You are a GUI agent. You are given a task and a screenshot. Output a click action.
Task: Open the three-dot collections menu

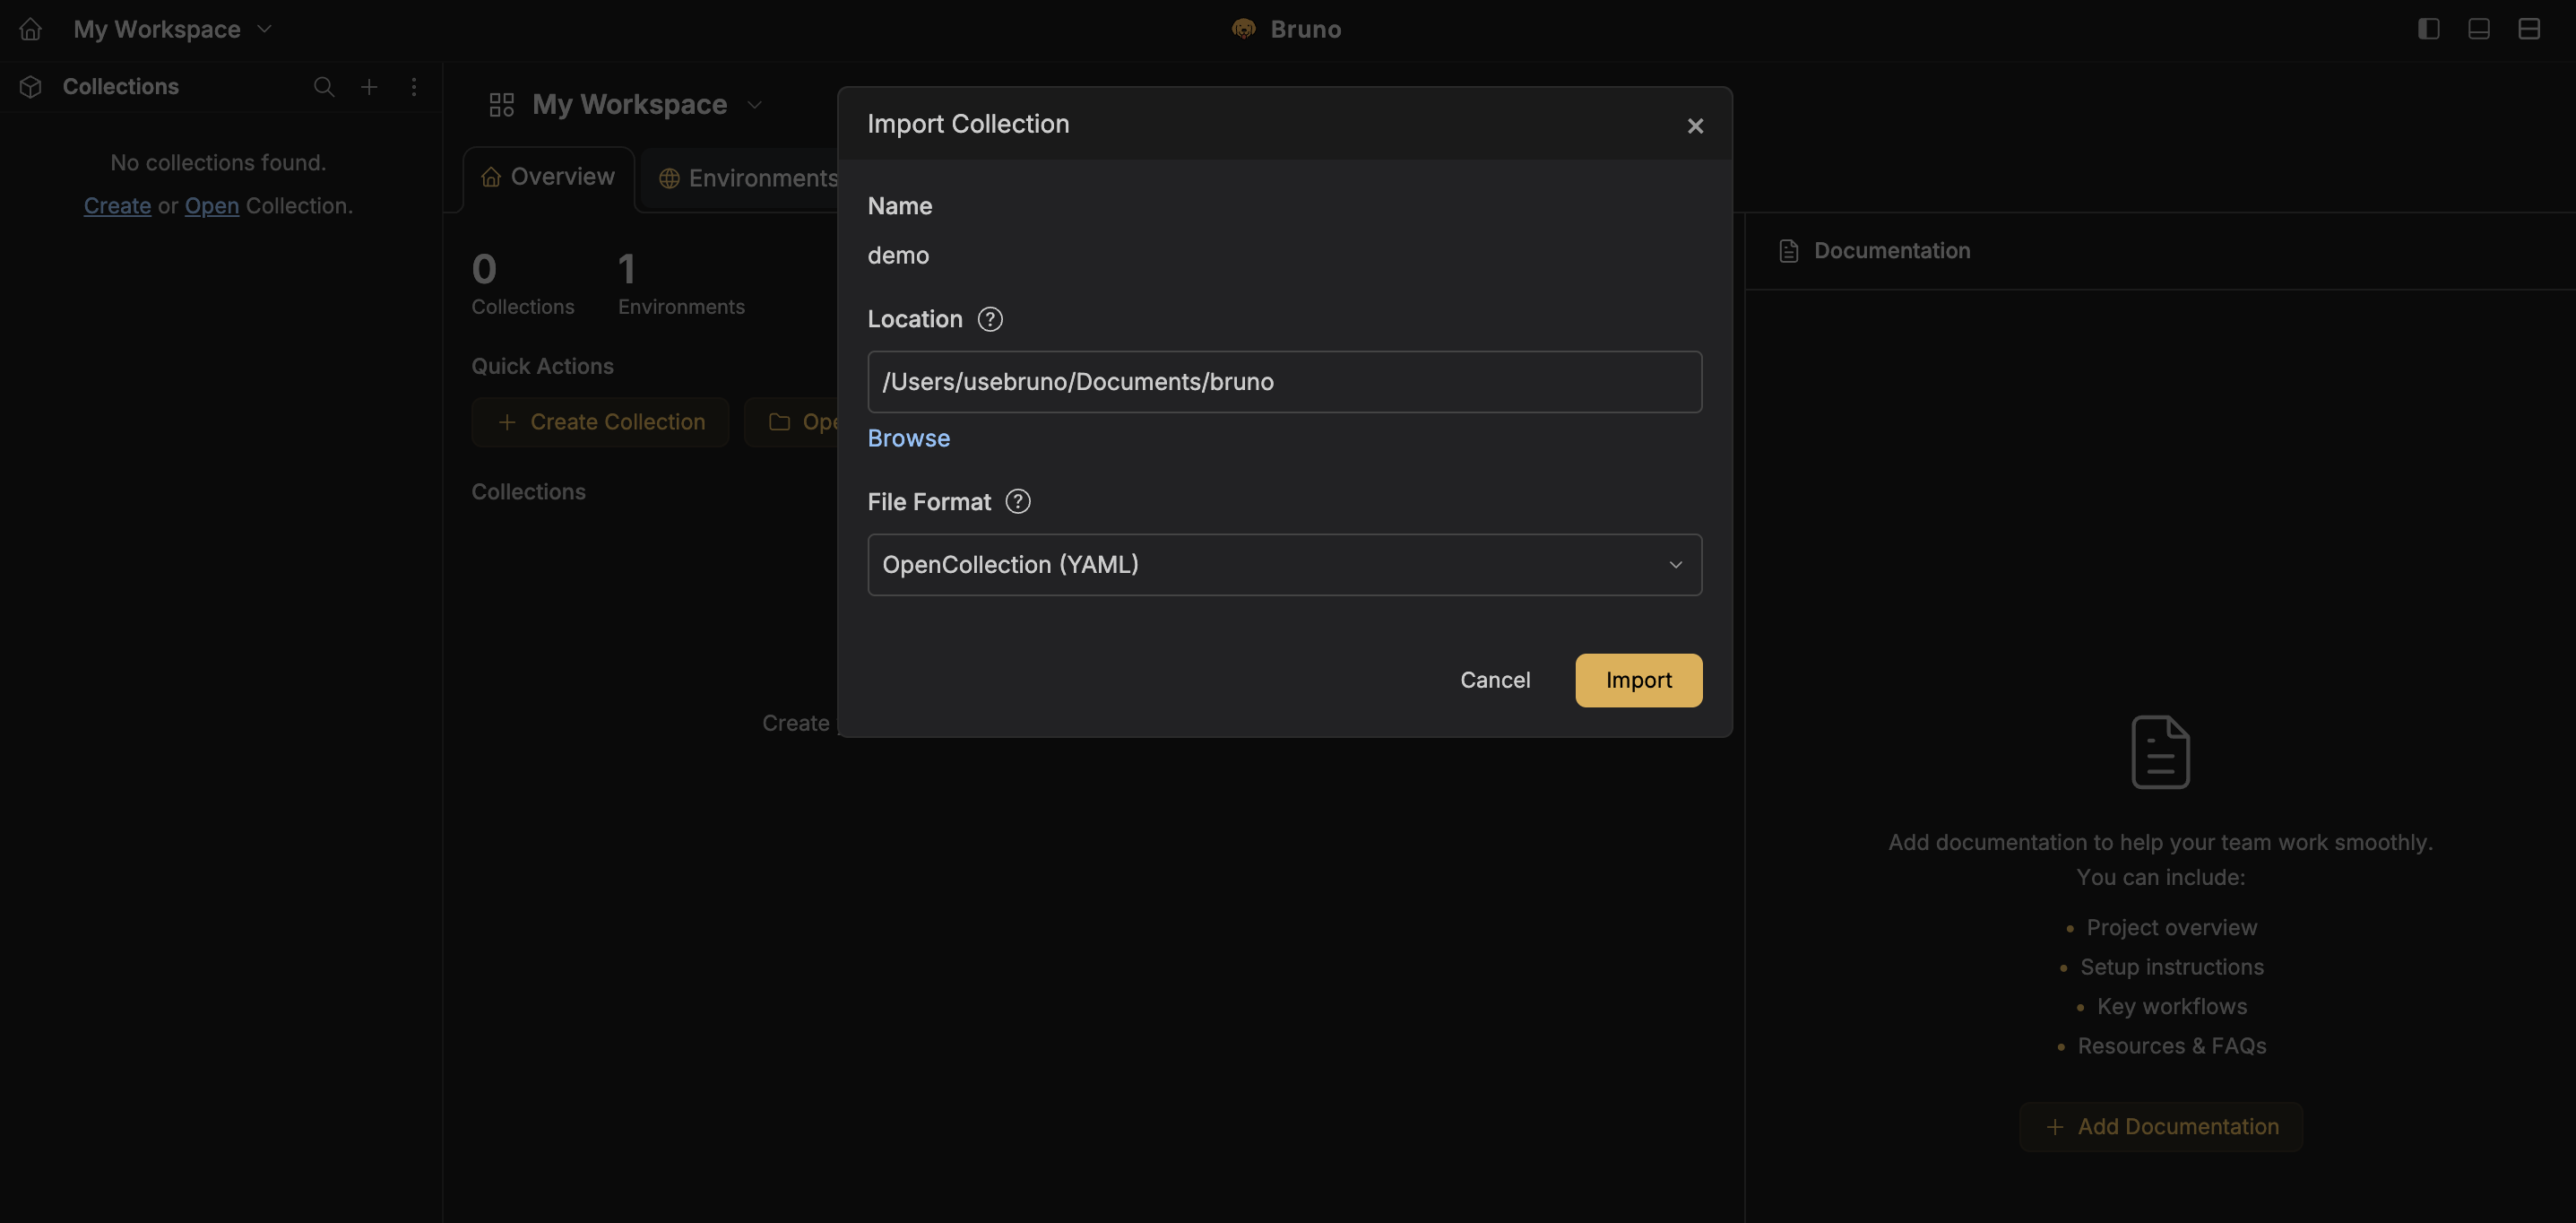click(x=414, y=87)
